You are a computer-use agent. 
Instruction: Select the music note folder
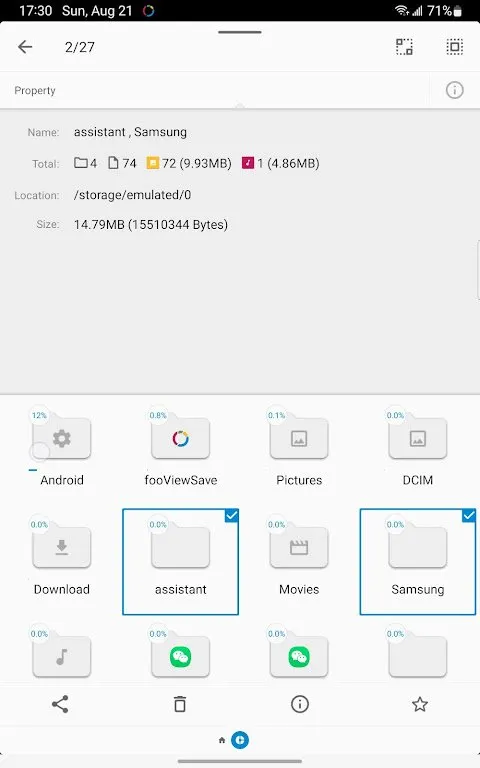coord(62,656)
